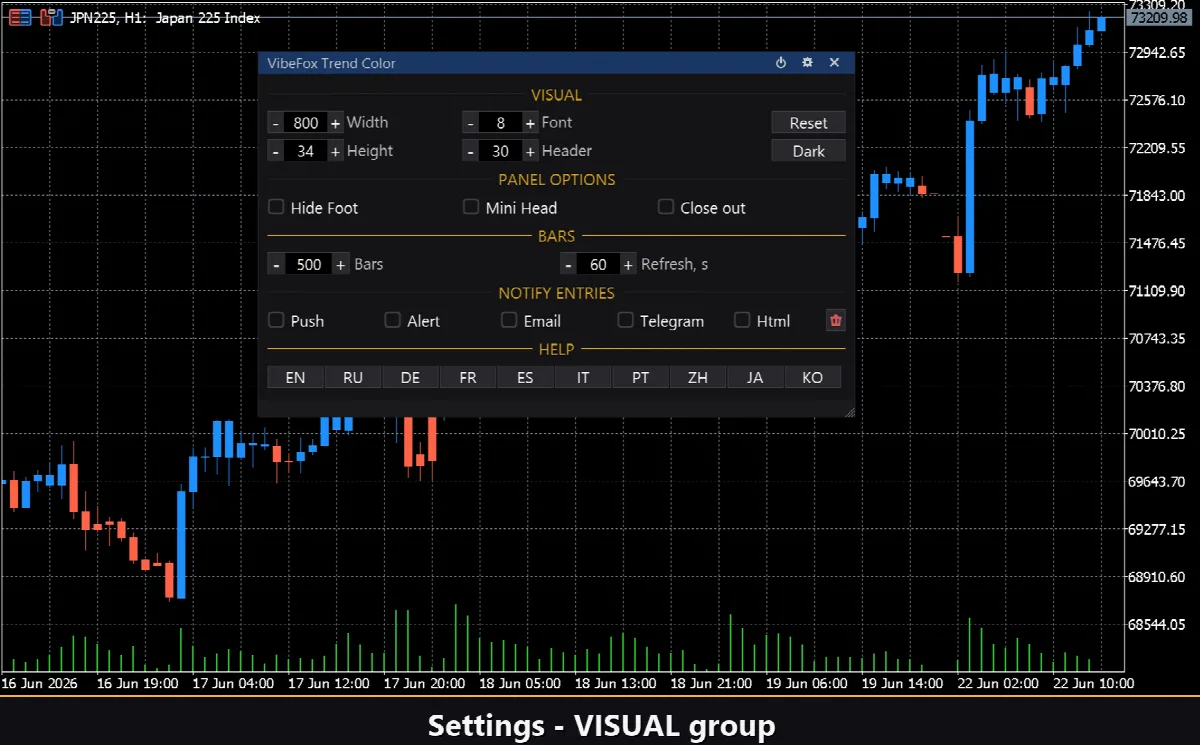This screenshot has width=1200, height=745.
Task: Decrease the Header value with minus
Action: click(x=471, y=152)
